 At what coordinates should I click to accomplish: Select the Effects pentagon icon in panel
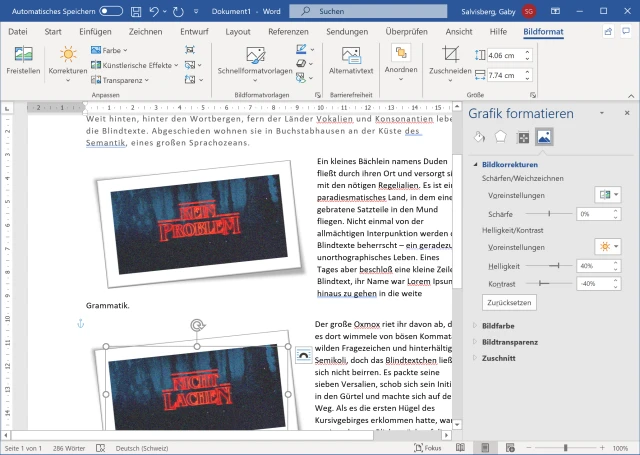(x=501, y=137)
